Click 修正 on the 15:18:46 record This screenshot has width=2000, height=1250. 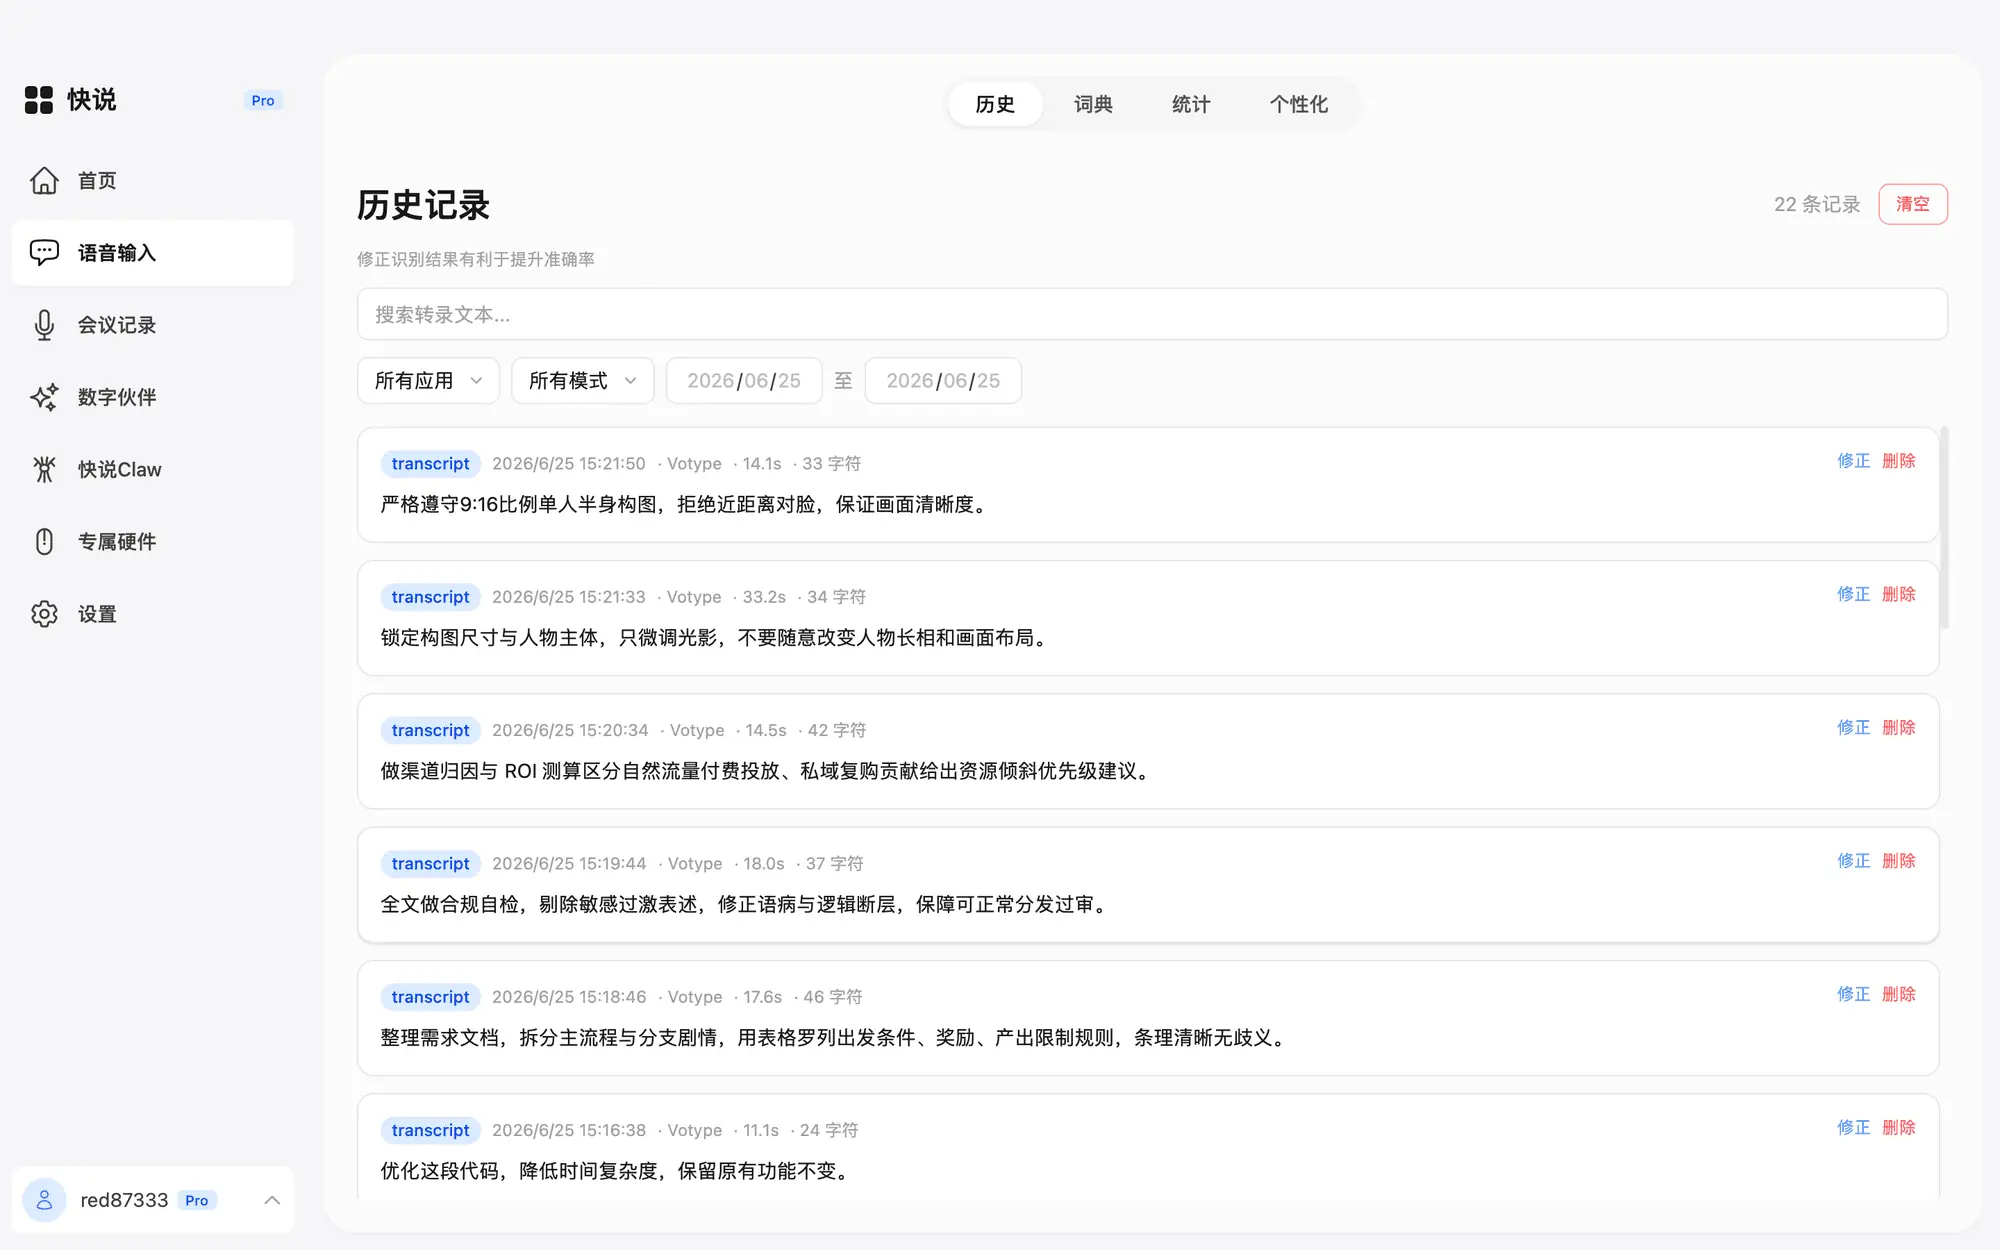click(1853, 994)
